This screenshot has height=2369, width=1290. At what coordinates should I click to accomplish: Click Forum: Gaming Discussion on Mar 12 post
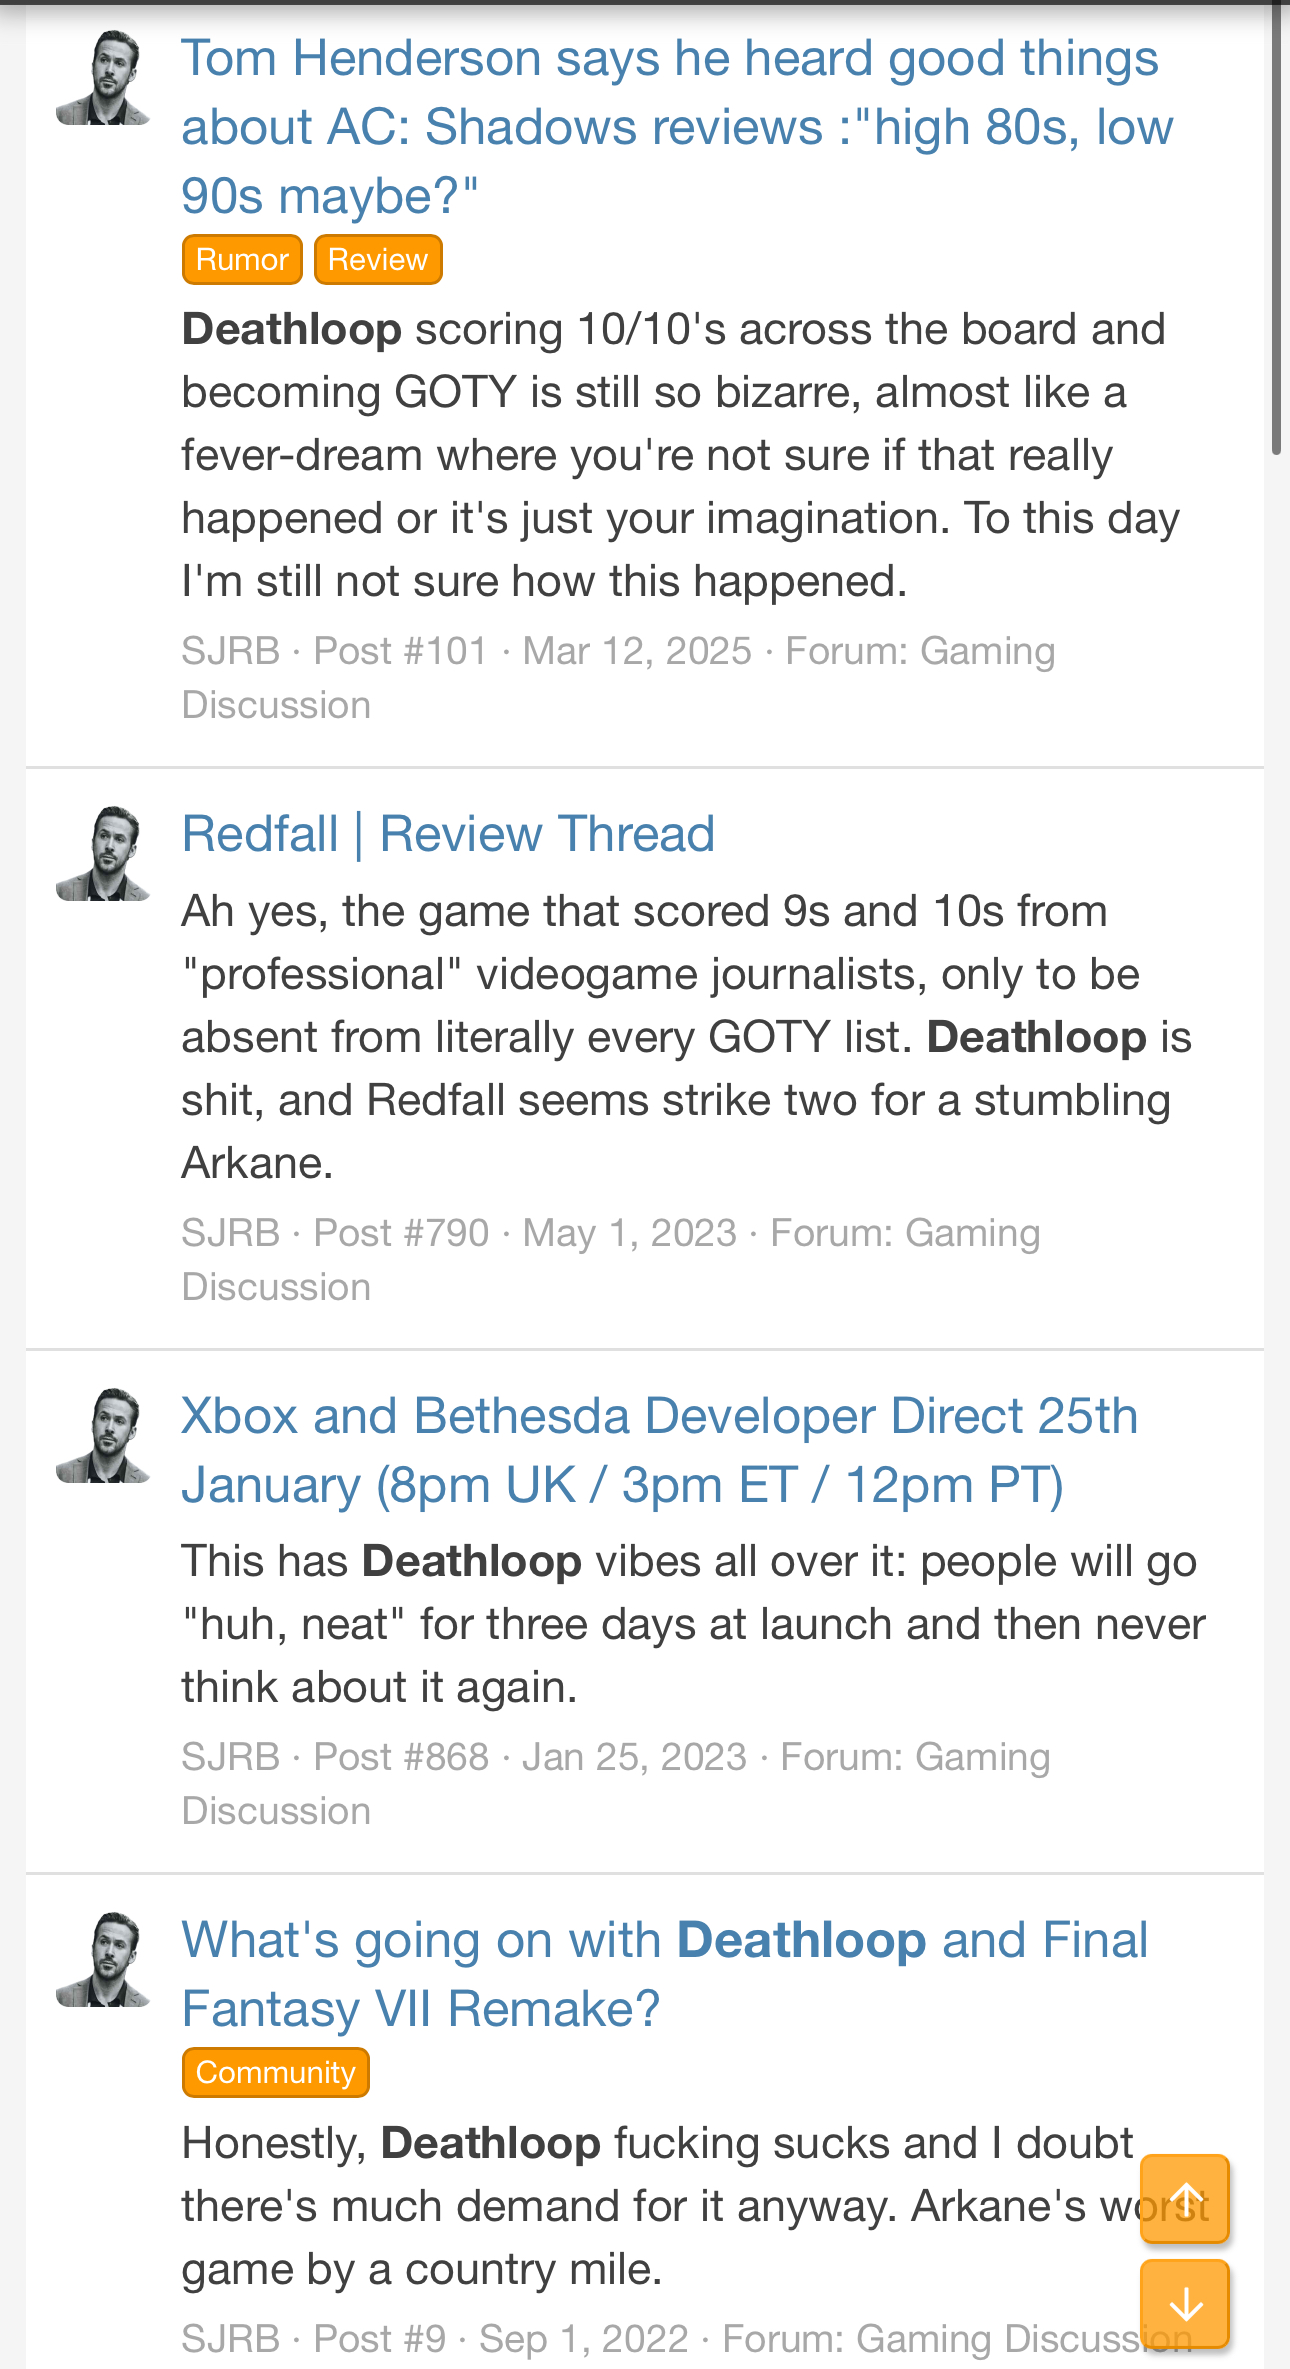click(618, 678)
